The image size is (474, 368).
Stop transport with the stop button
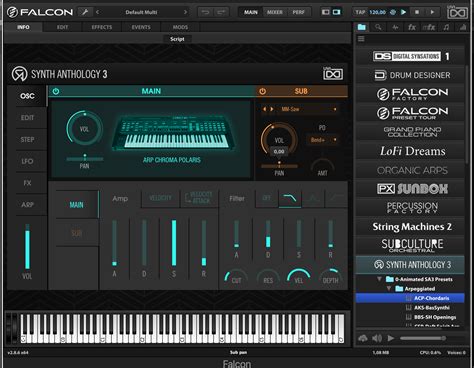point(417,12)
